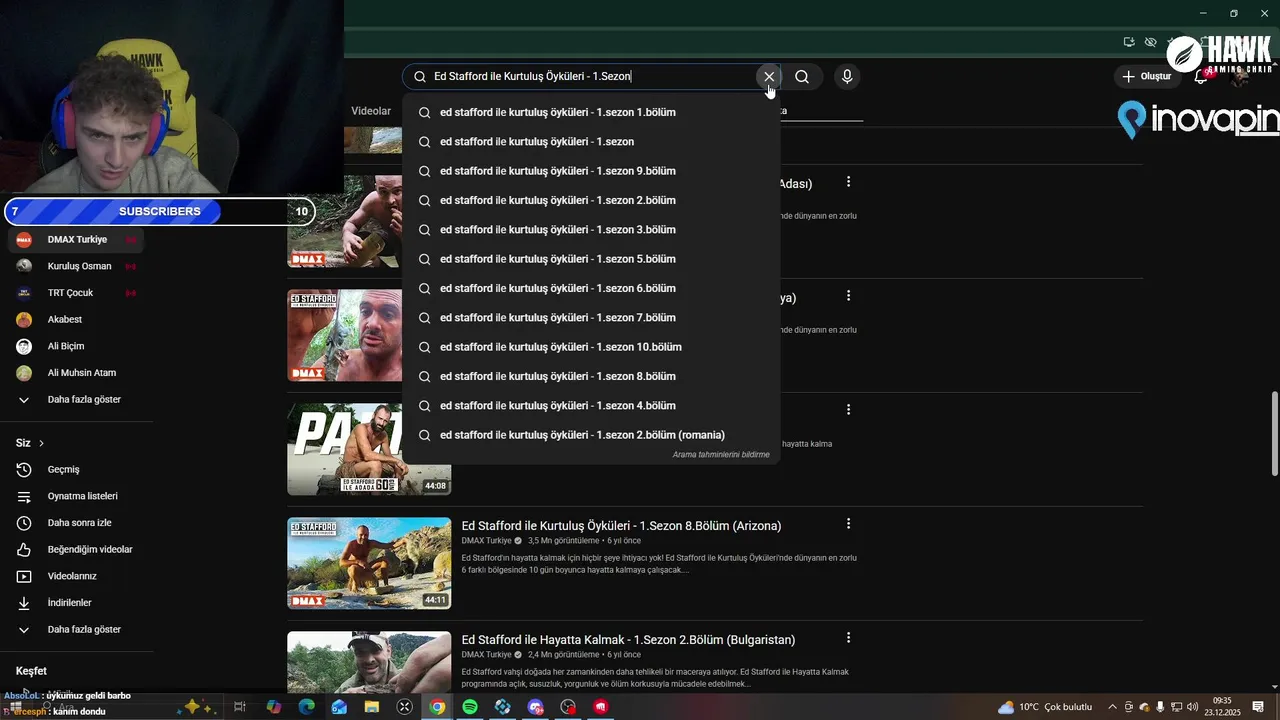
Task: Open the Arizona 8.Bölüm video thumbnail
Action: click(369, 563)
